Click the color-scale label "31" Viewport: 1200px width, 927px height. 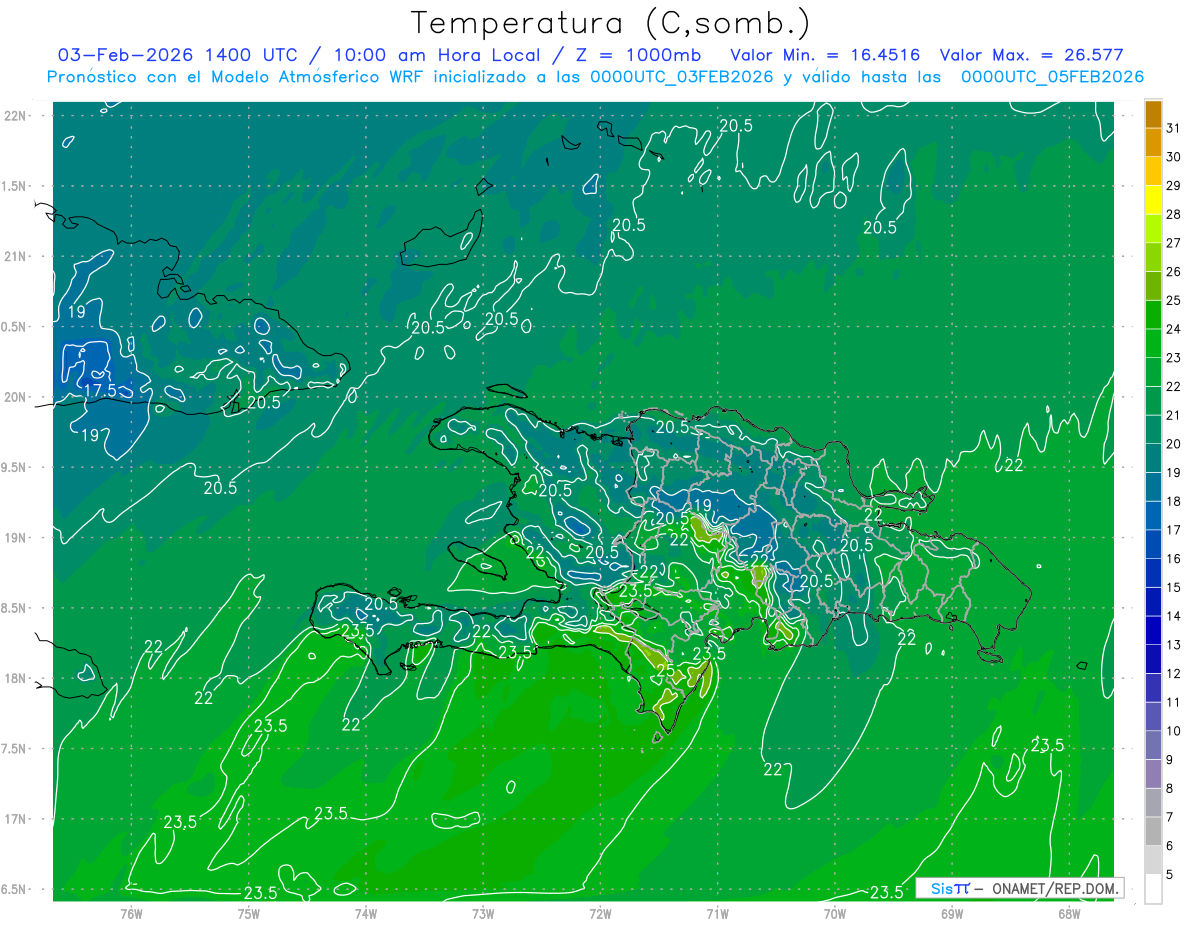[1174, 128]
